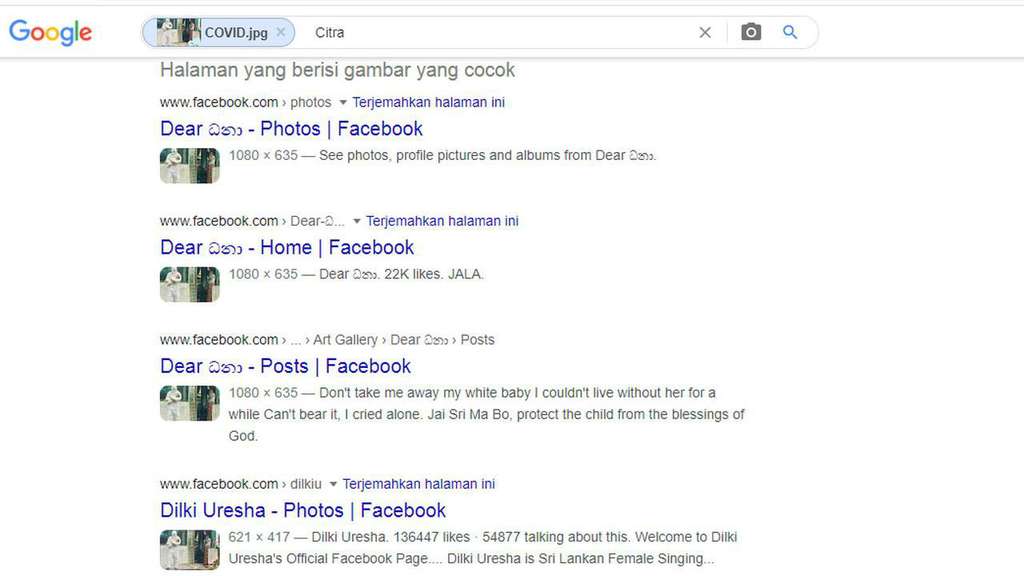The height and width of the screenshot is (576, 1024).
Task: Click the Google logo
Action: click(50, 32)
